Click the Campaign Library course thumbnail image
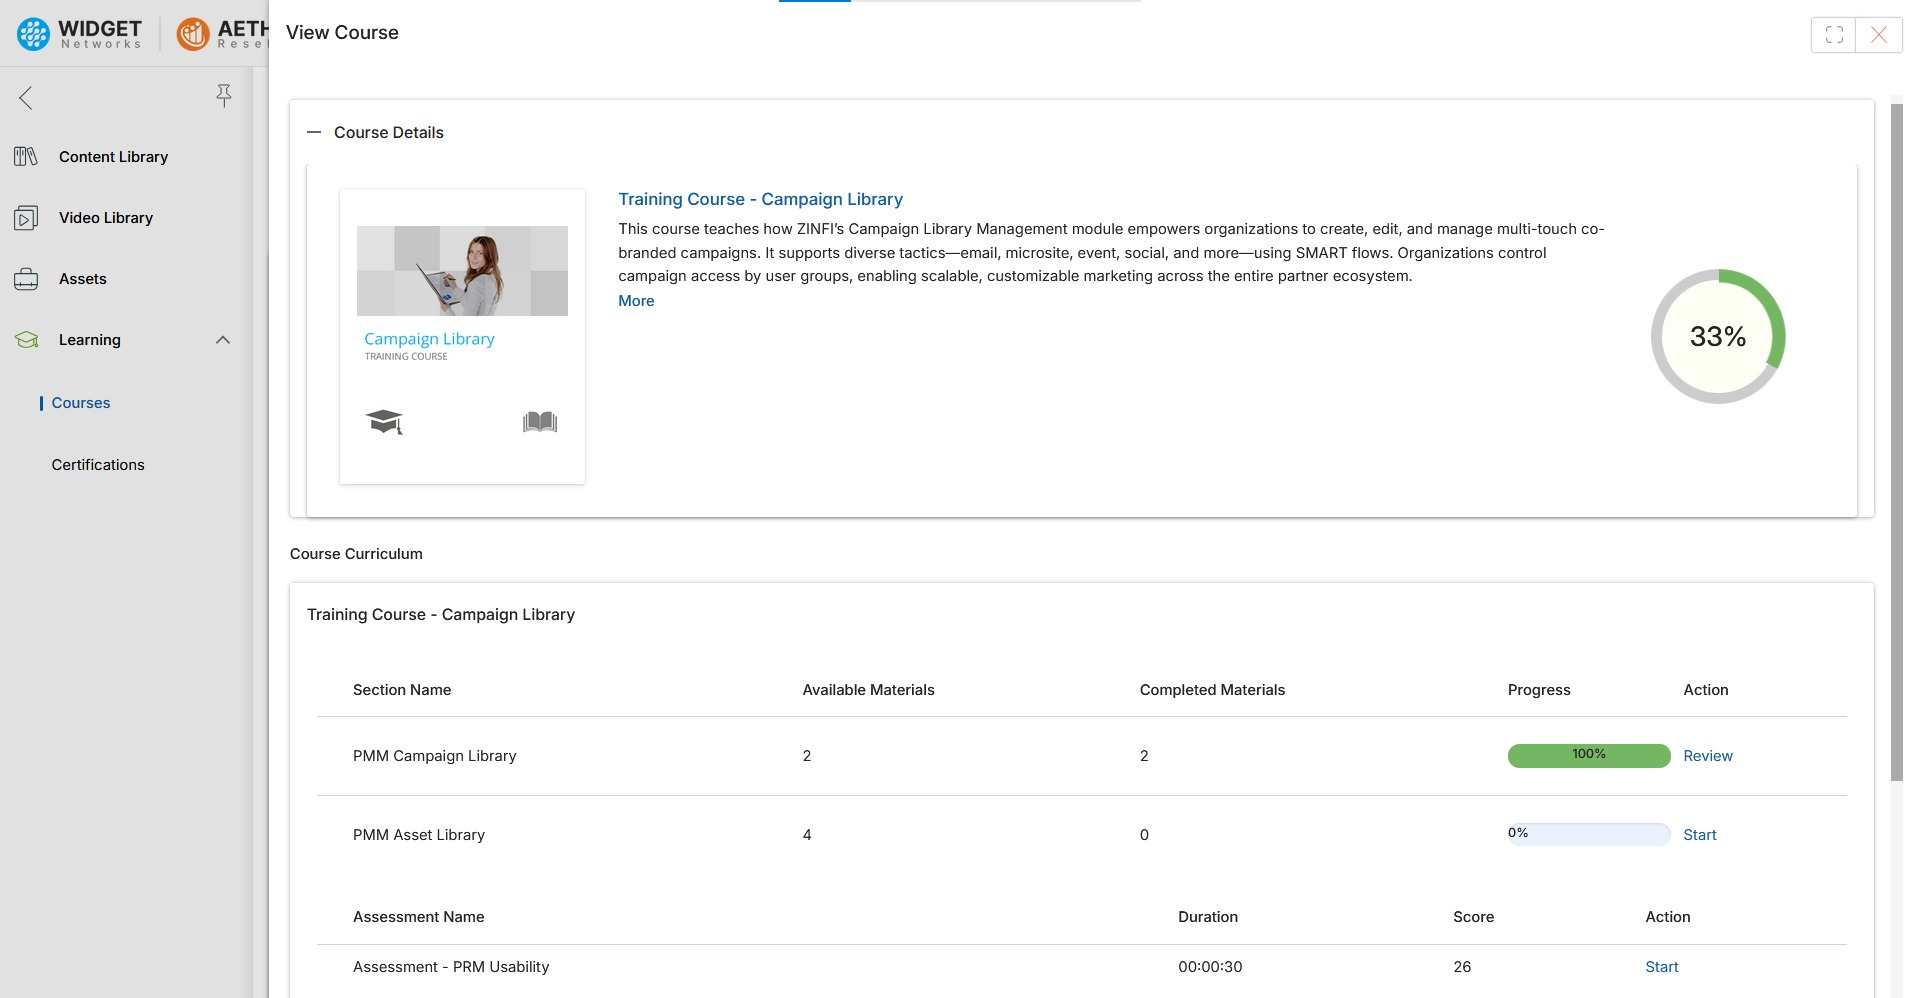The width and height of the screenshot is (1905, 998). tap(462, 271)
